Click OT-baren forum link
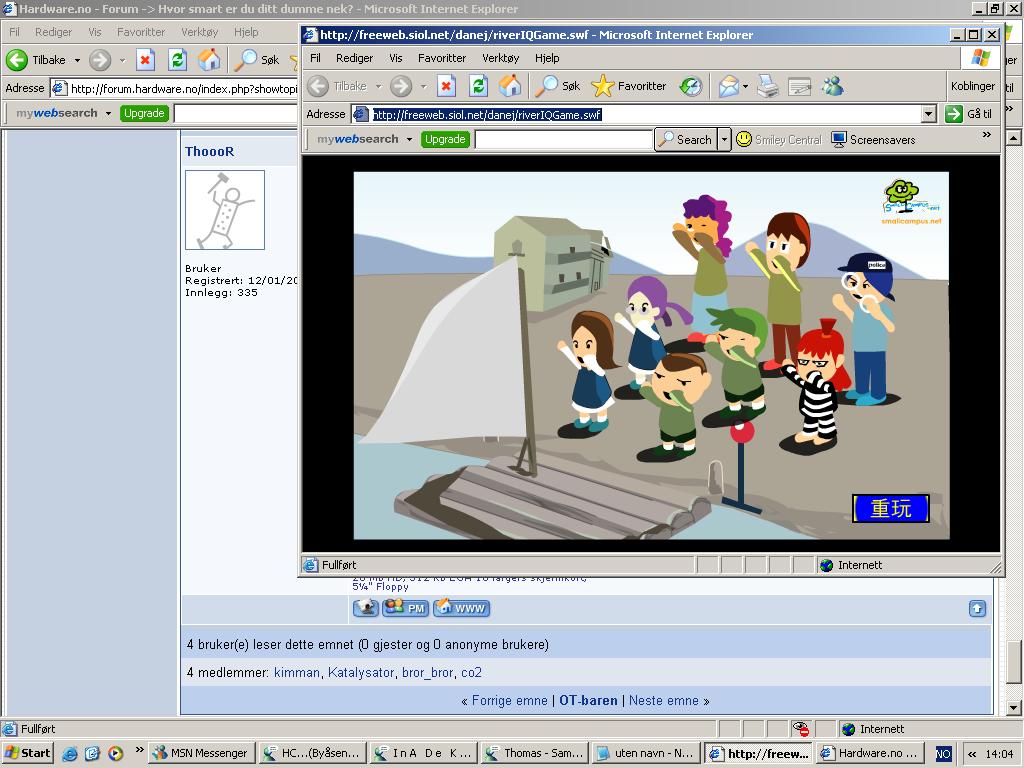Image resolution: width=1024 pixels, height=768 pixels. click(x=588, y=701)
